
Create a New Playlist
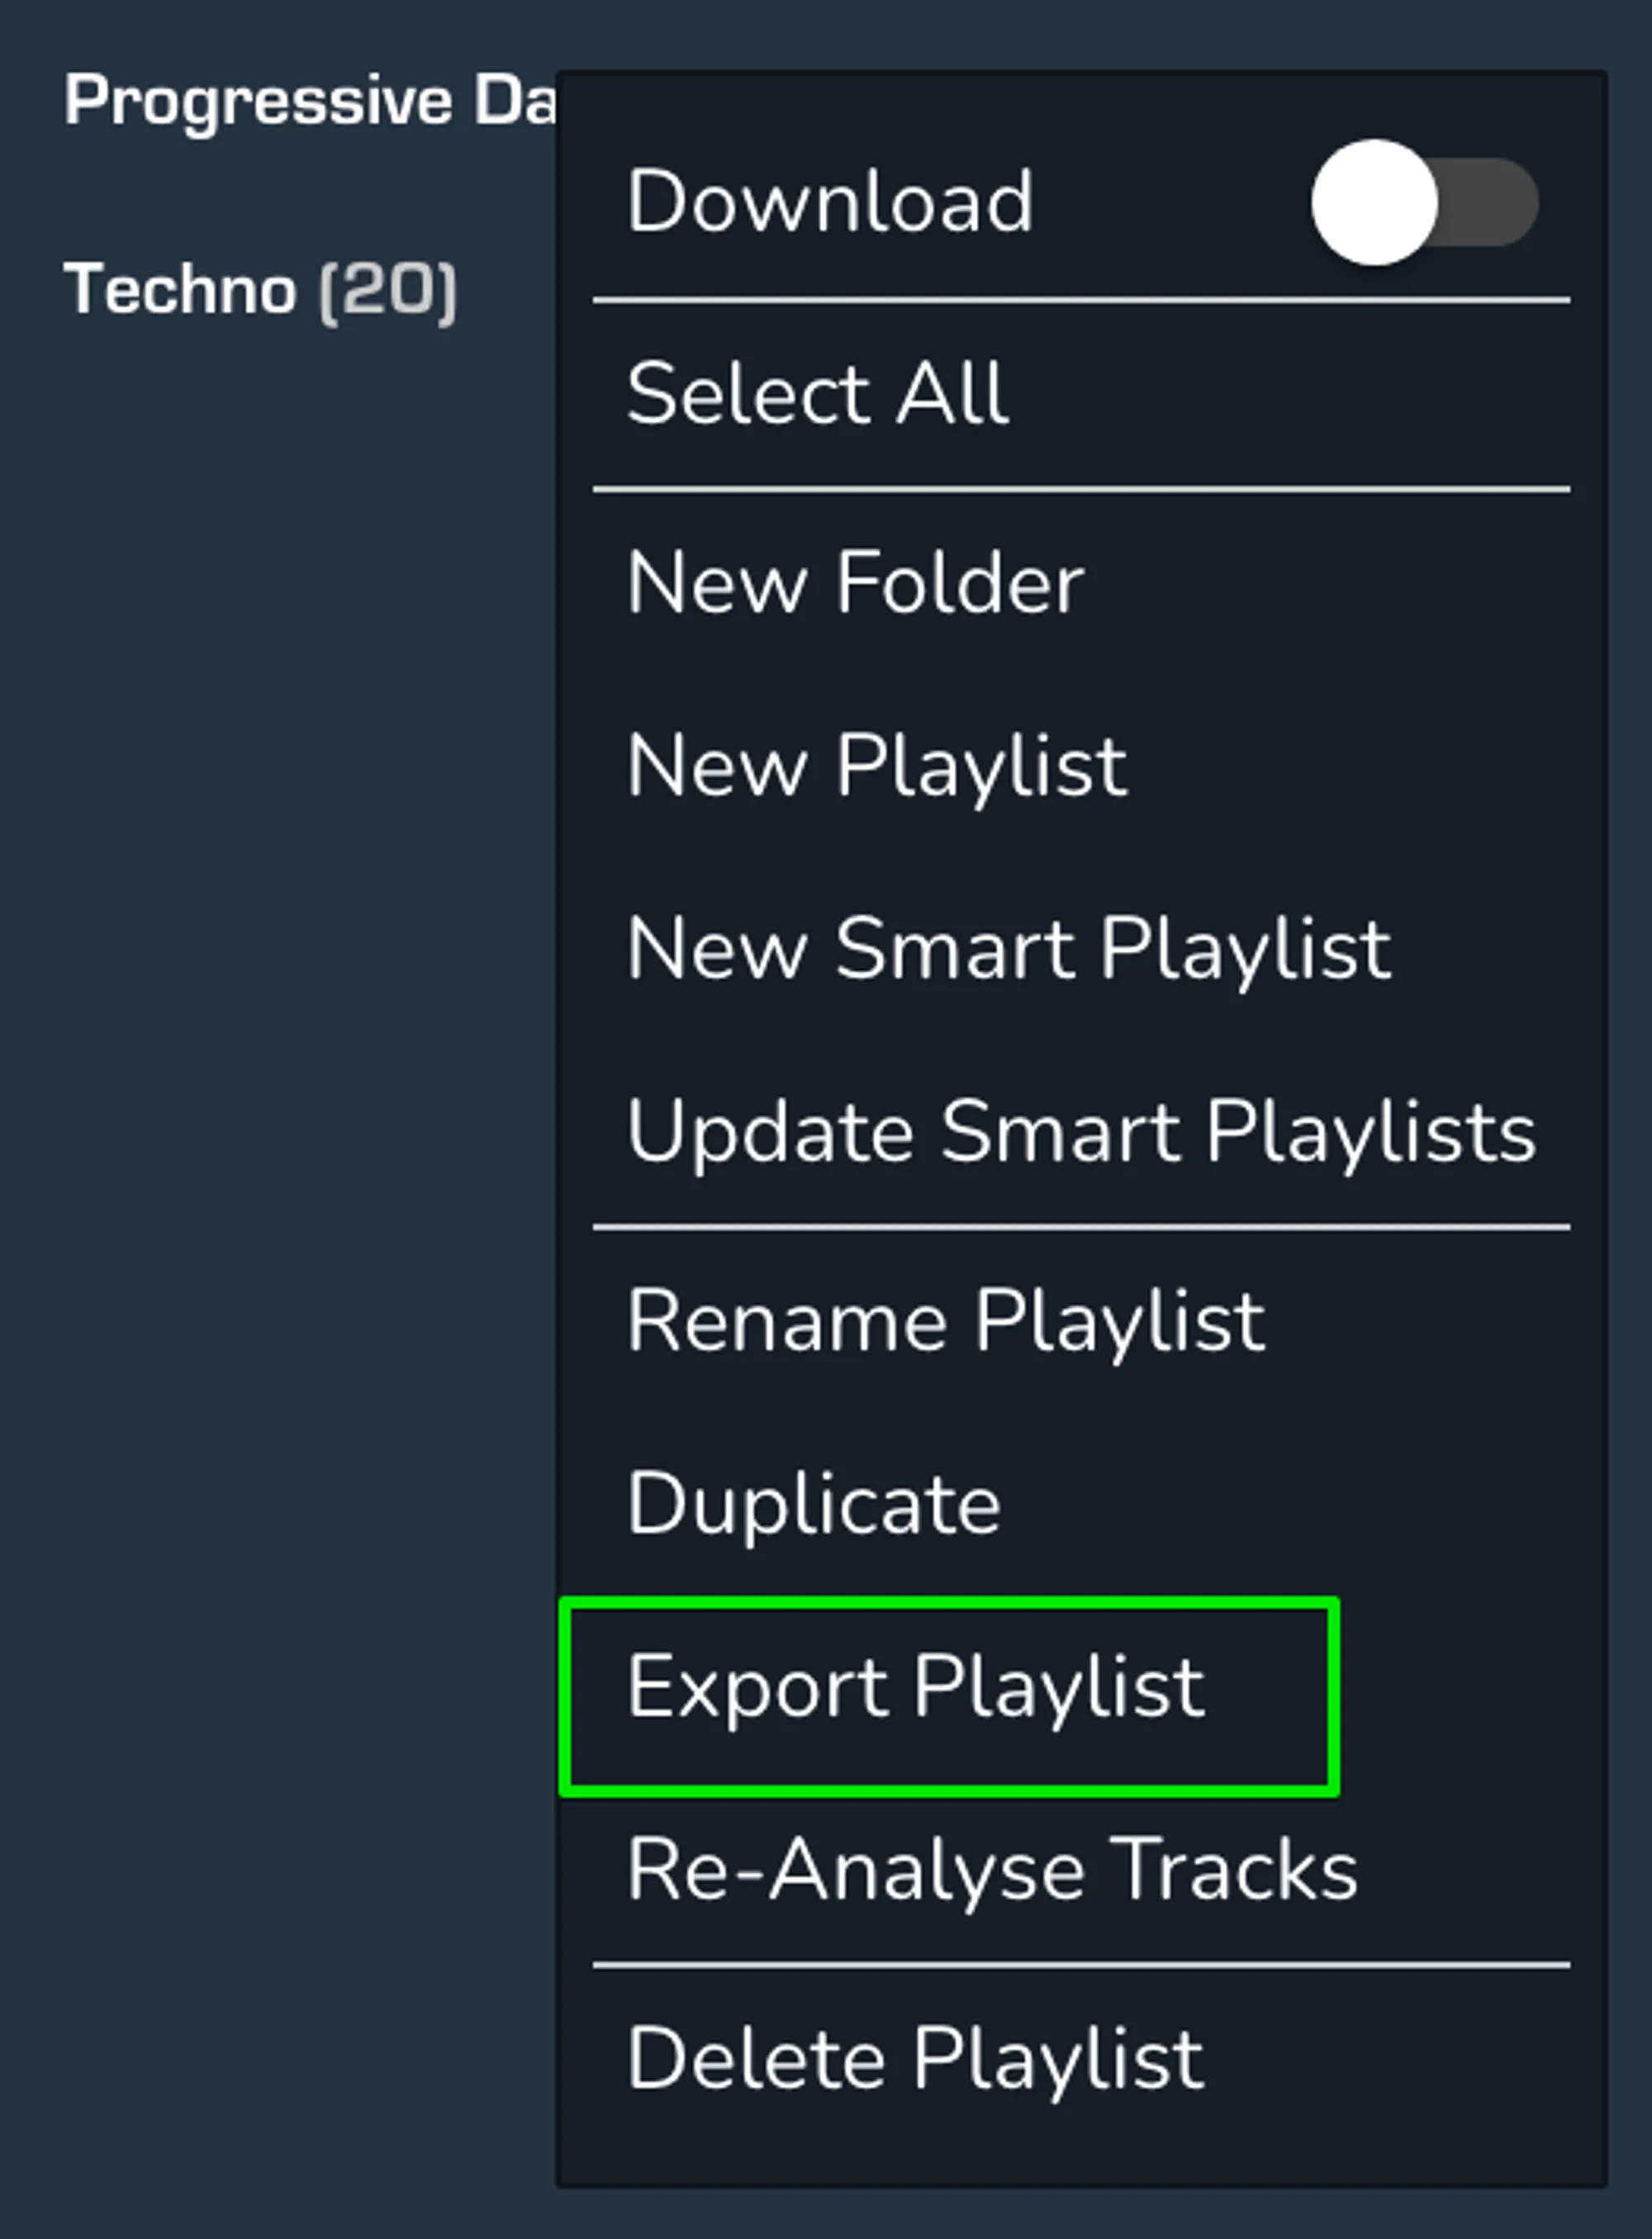pyautogui.click(x=878, y=765)
